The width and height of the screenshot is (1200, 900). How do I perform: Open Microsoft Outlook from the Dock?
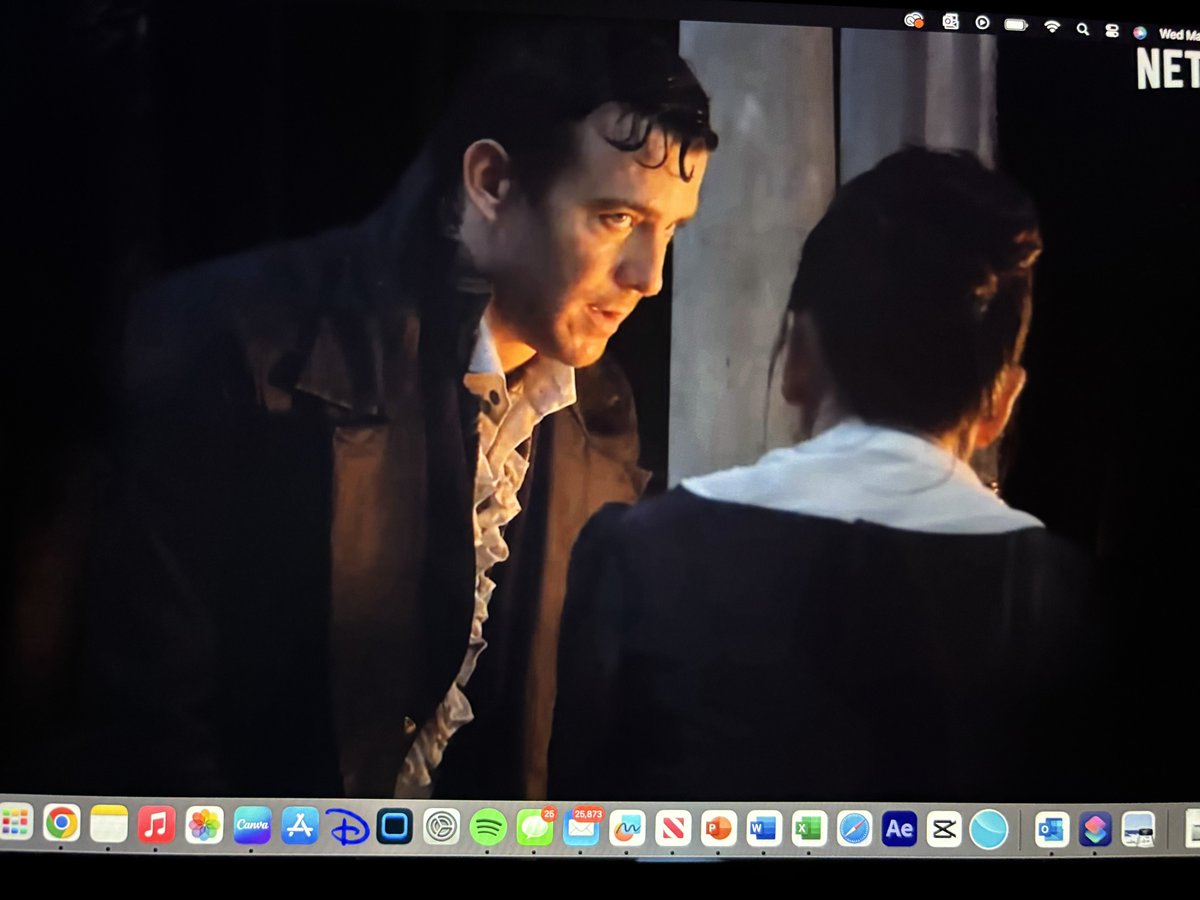pyautogui.click(x=1051, y=829)
